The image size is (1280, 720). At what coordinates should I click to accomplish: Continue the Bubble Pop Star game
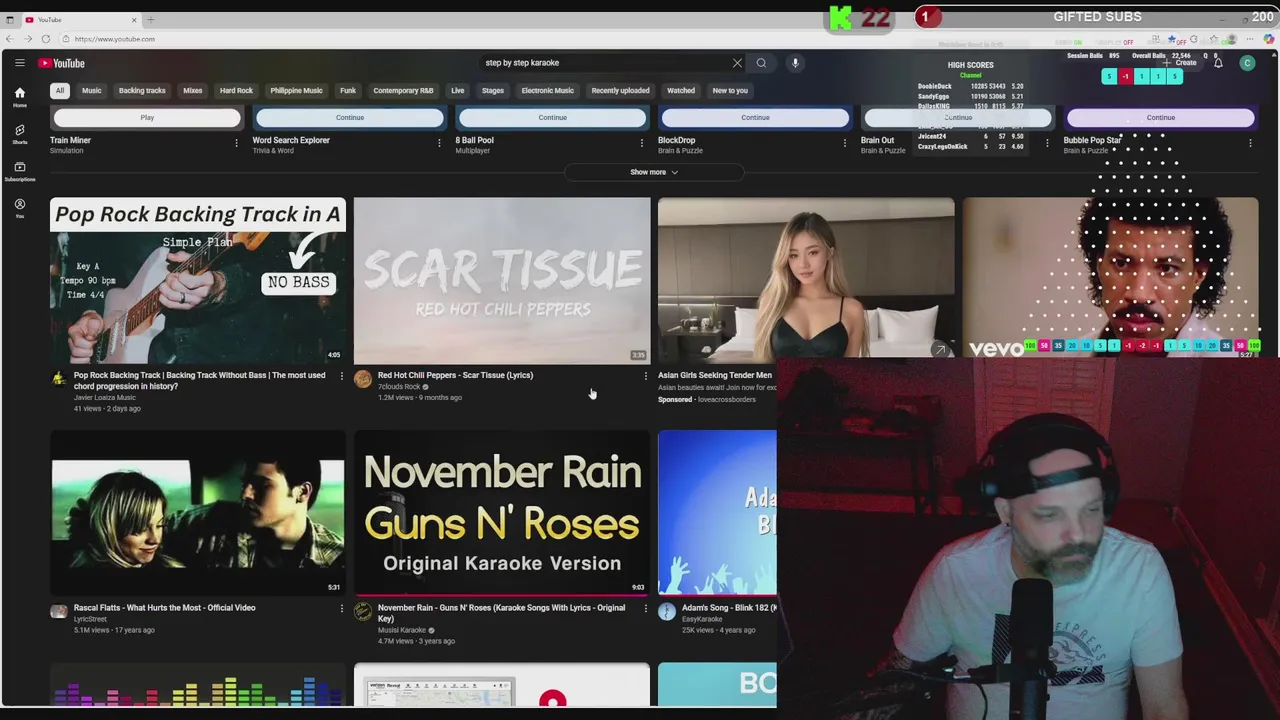[x=1161, y=118]
